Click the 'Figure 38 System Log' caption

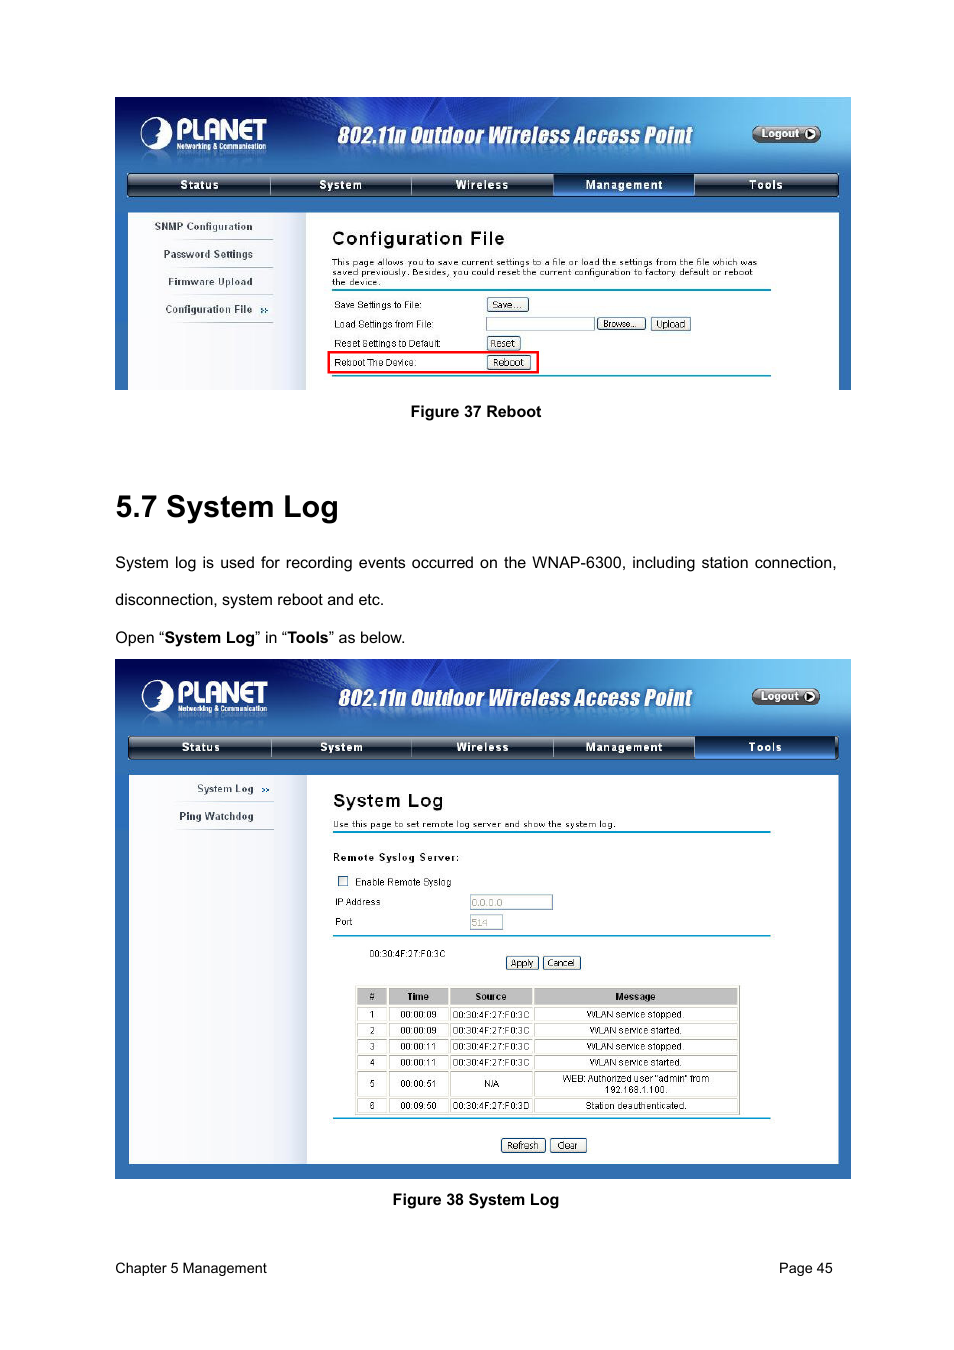(x=476, y=1200)
